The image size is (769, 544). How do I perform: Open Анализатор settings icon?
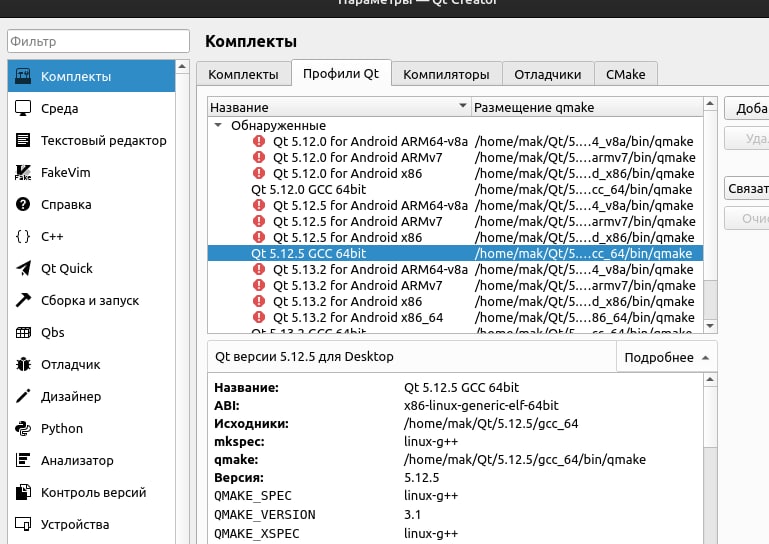click(x=23, y=460)
